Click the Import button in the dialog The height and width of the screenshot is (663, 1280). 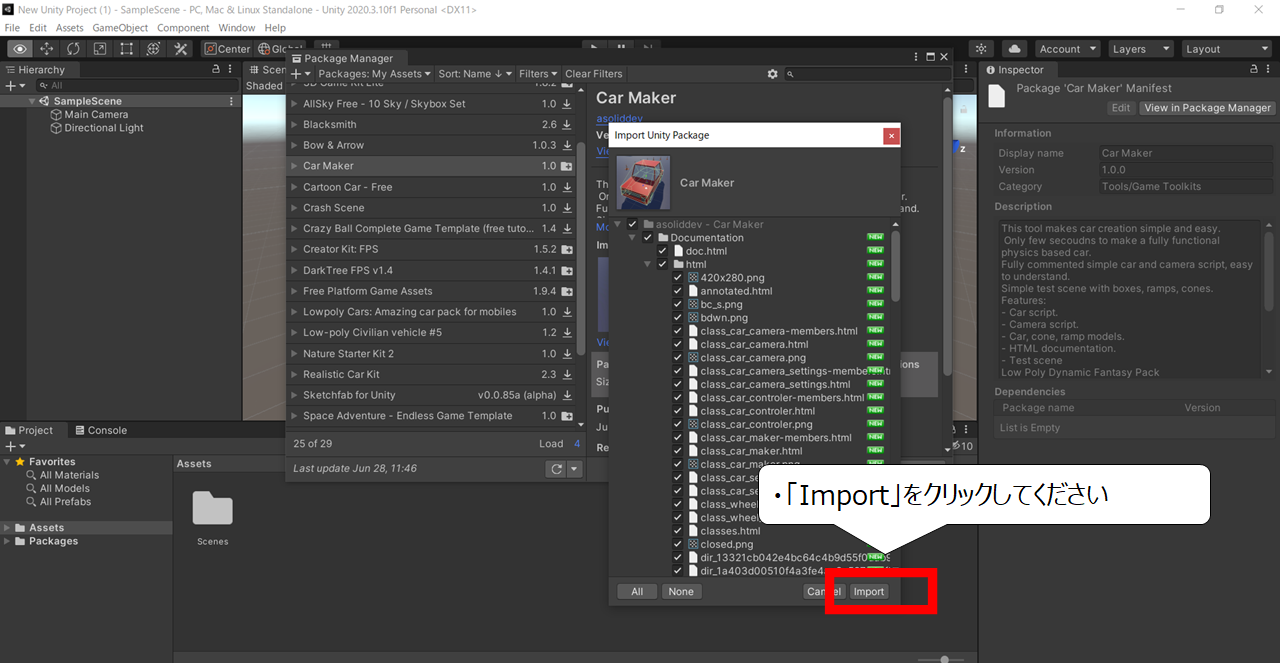point(868,592)
